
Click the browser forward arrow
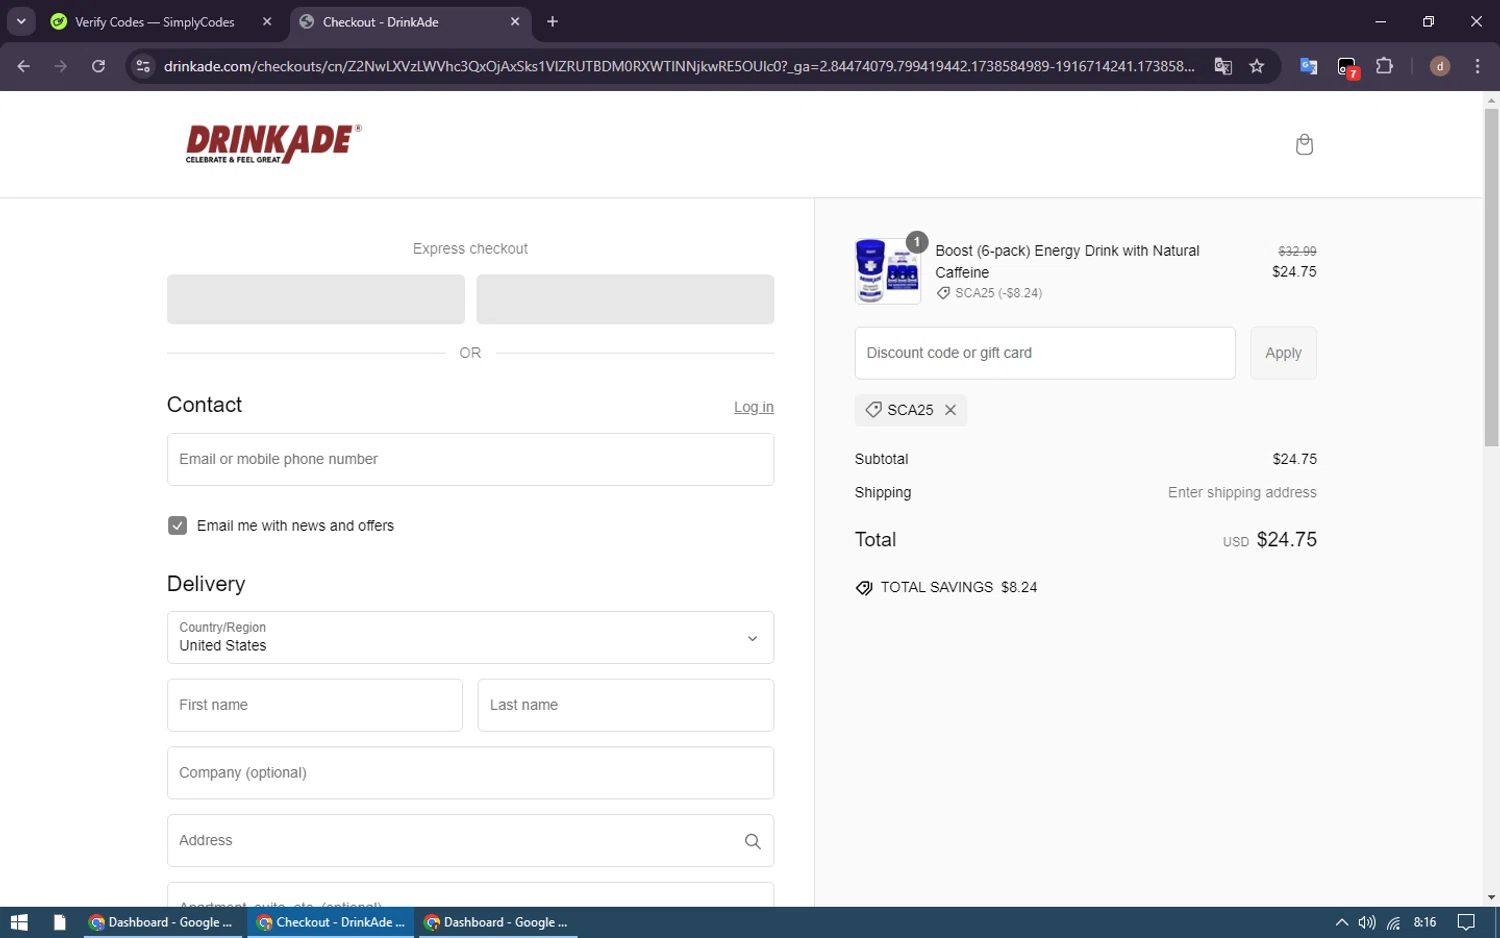pyautogui.click(x=61, y=66)
